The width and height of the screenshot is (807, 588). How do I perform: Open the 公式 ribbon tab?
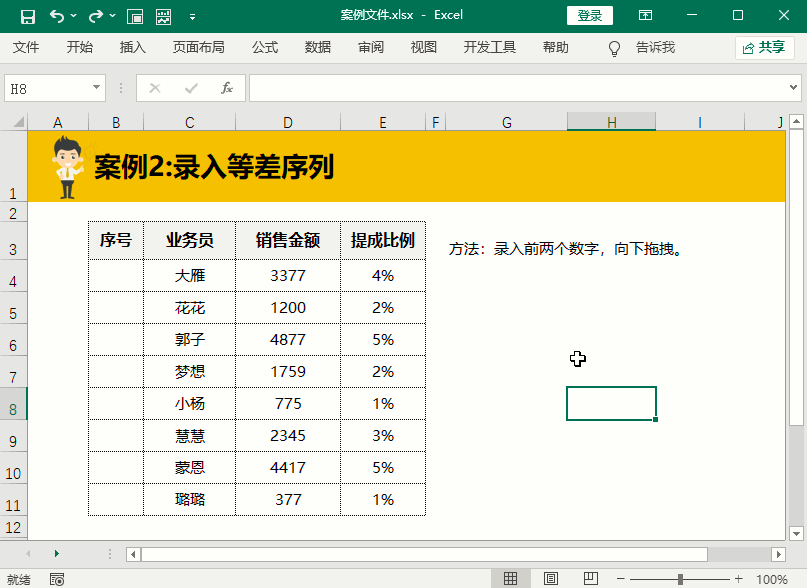(265, 47)
